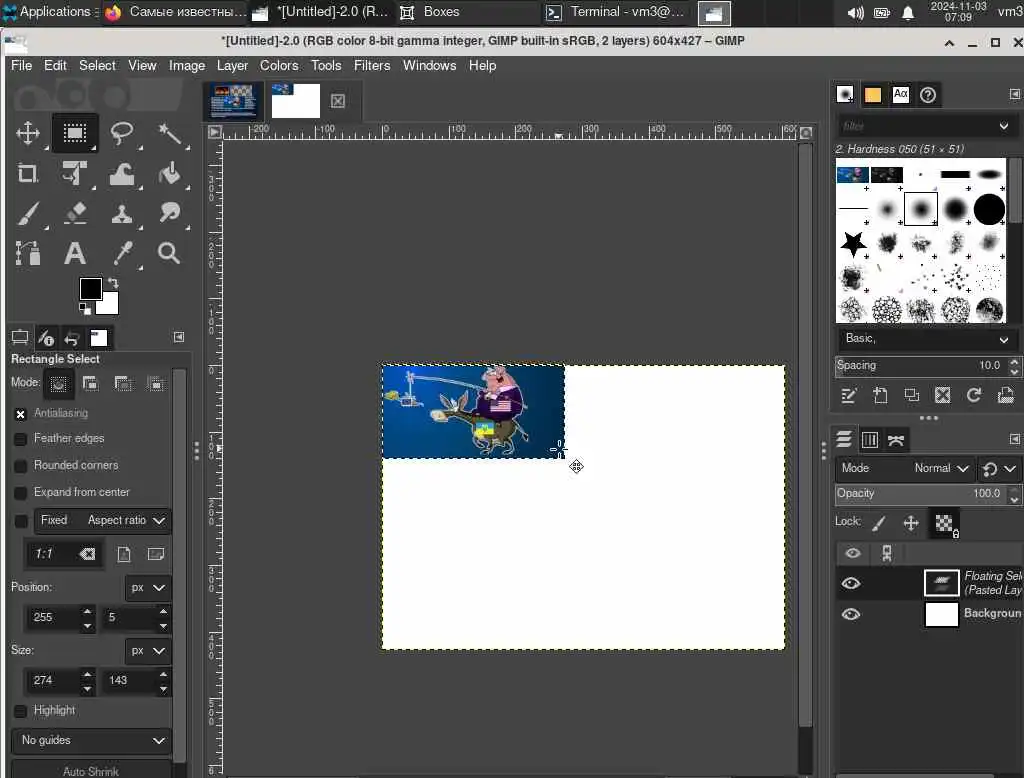The width and height of the screenshot is (1024, 778).
Task: Select the Eraser tool
Action: (74, 214)
